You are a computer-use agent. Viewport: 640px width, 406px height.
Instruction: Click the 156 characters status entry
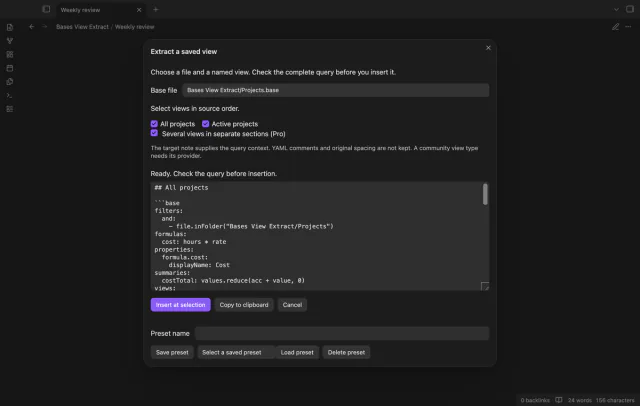(615, 400)
